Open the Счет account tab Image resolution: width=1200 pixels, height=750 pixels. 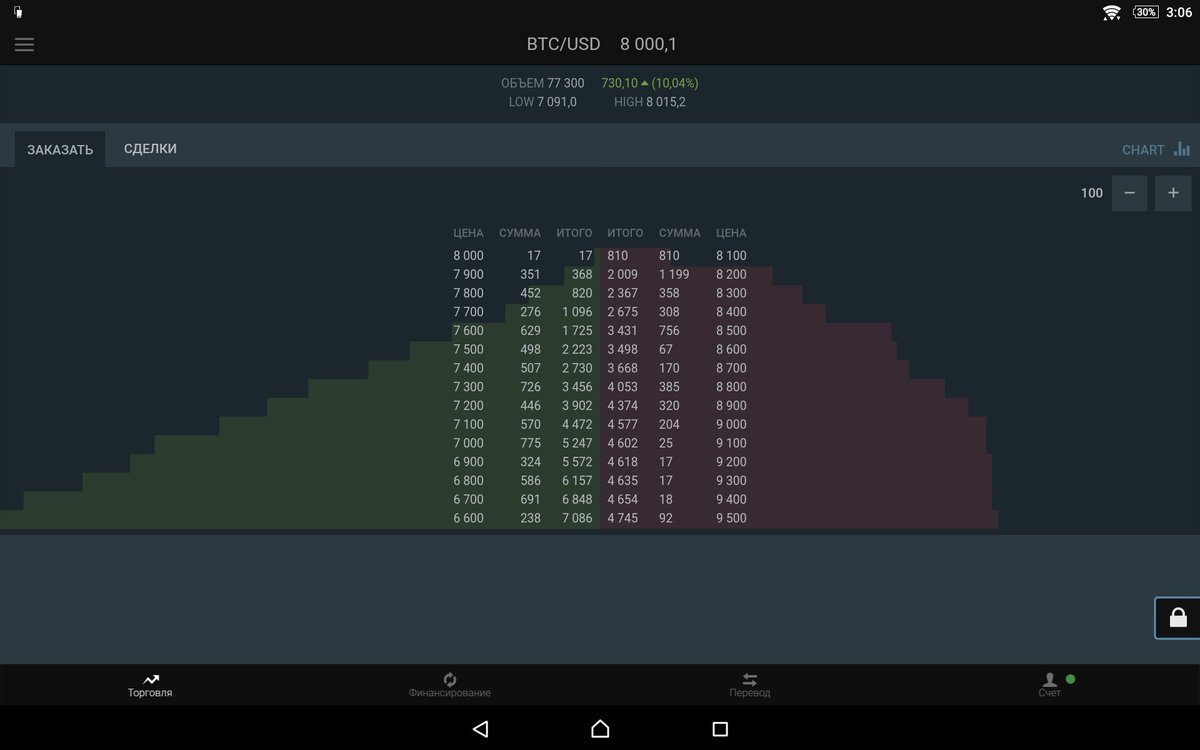(1050, 685)
